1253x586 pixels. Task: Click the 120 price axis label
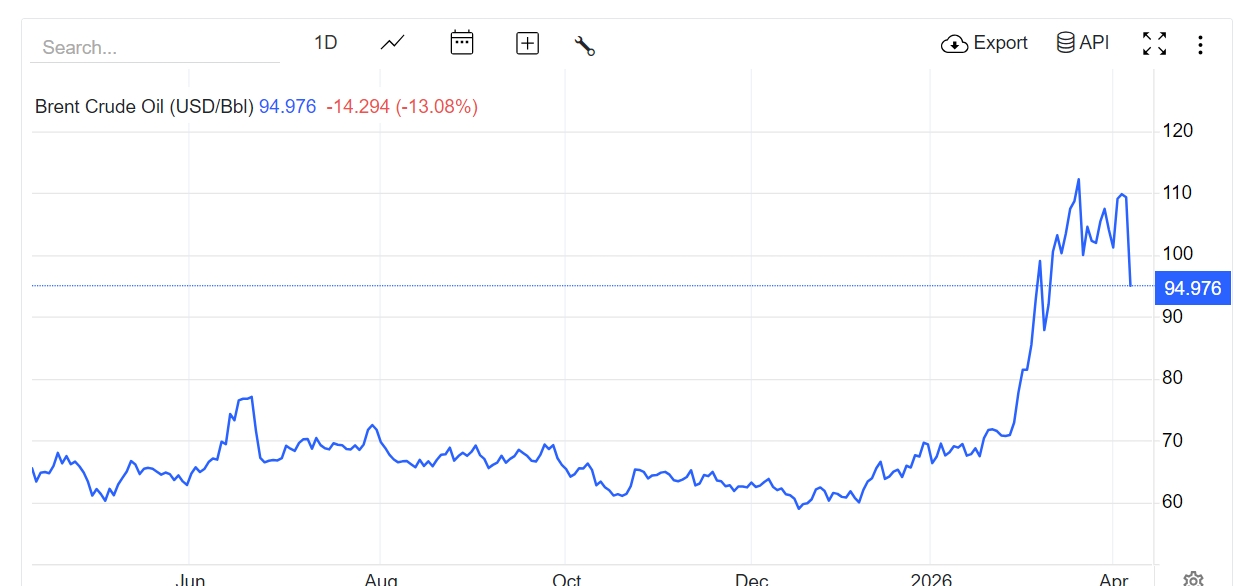(1177, 131)
